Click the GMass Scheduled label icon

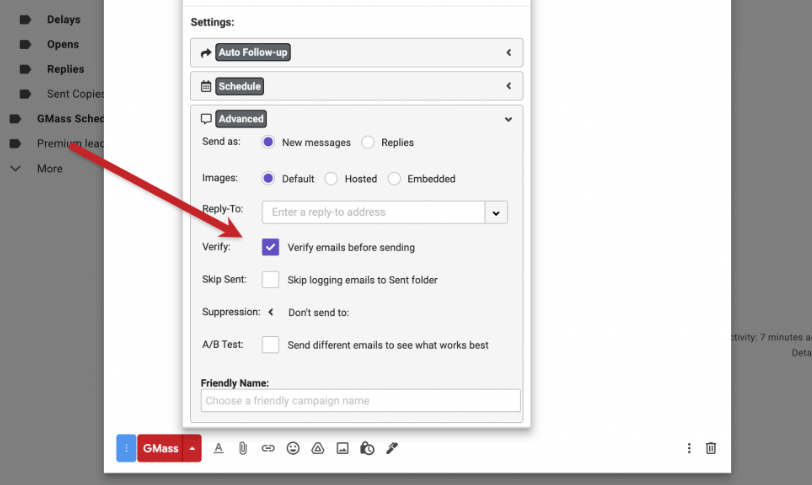[x=15, y=119]
